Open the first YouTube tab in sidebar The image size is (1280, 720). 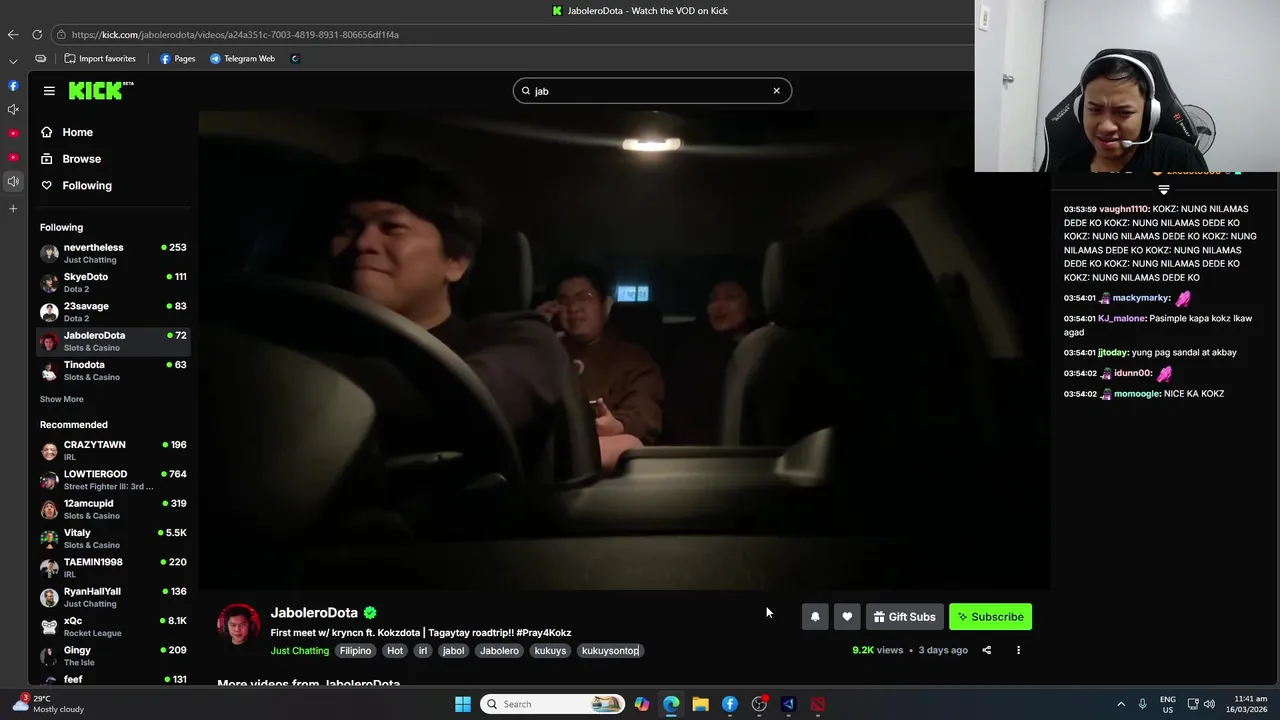tap(13, 133)
